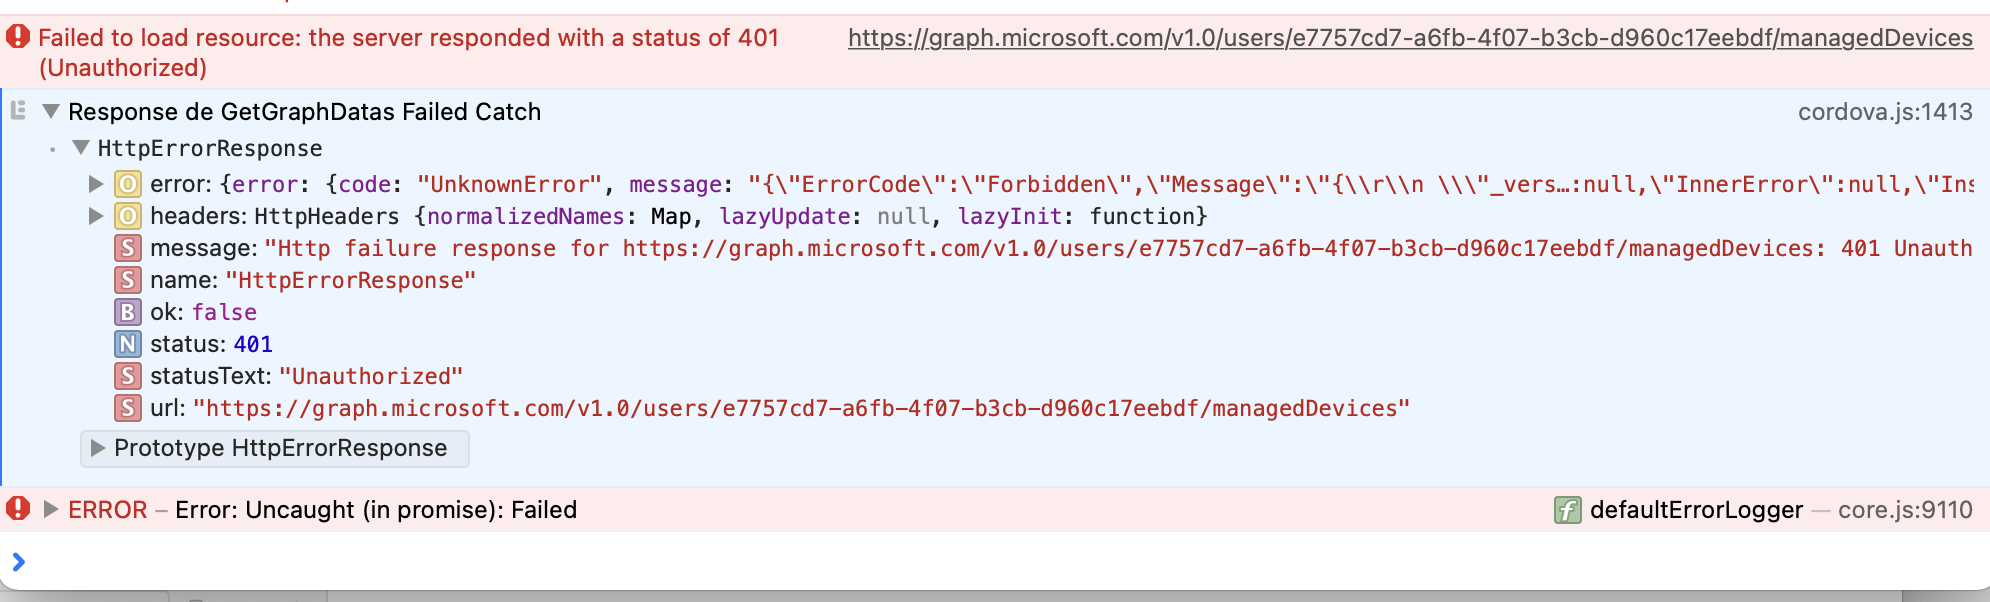1990x602 pixels.
Task: Expand the Prototype HttpErrorResponse section
Action: [97, 448]
